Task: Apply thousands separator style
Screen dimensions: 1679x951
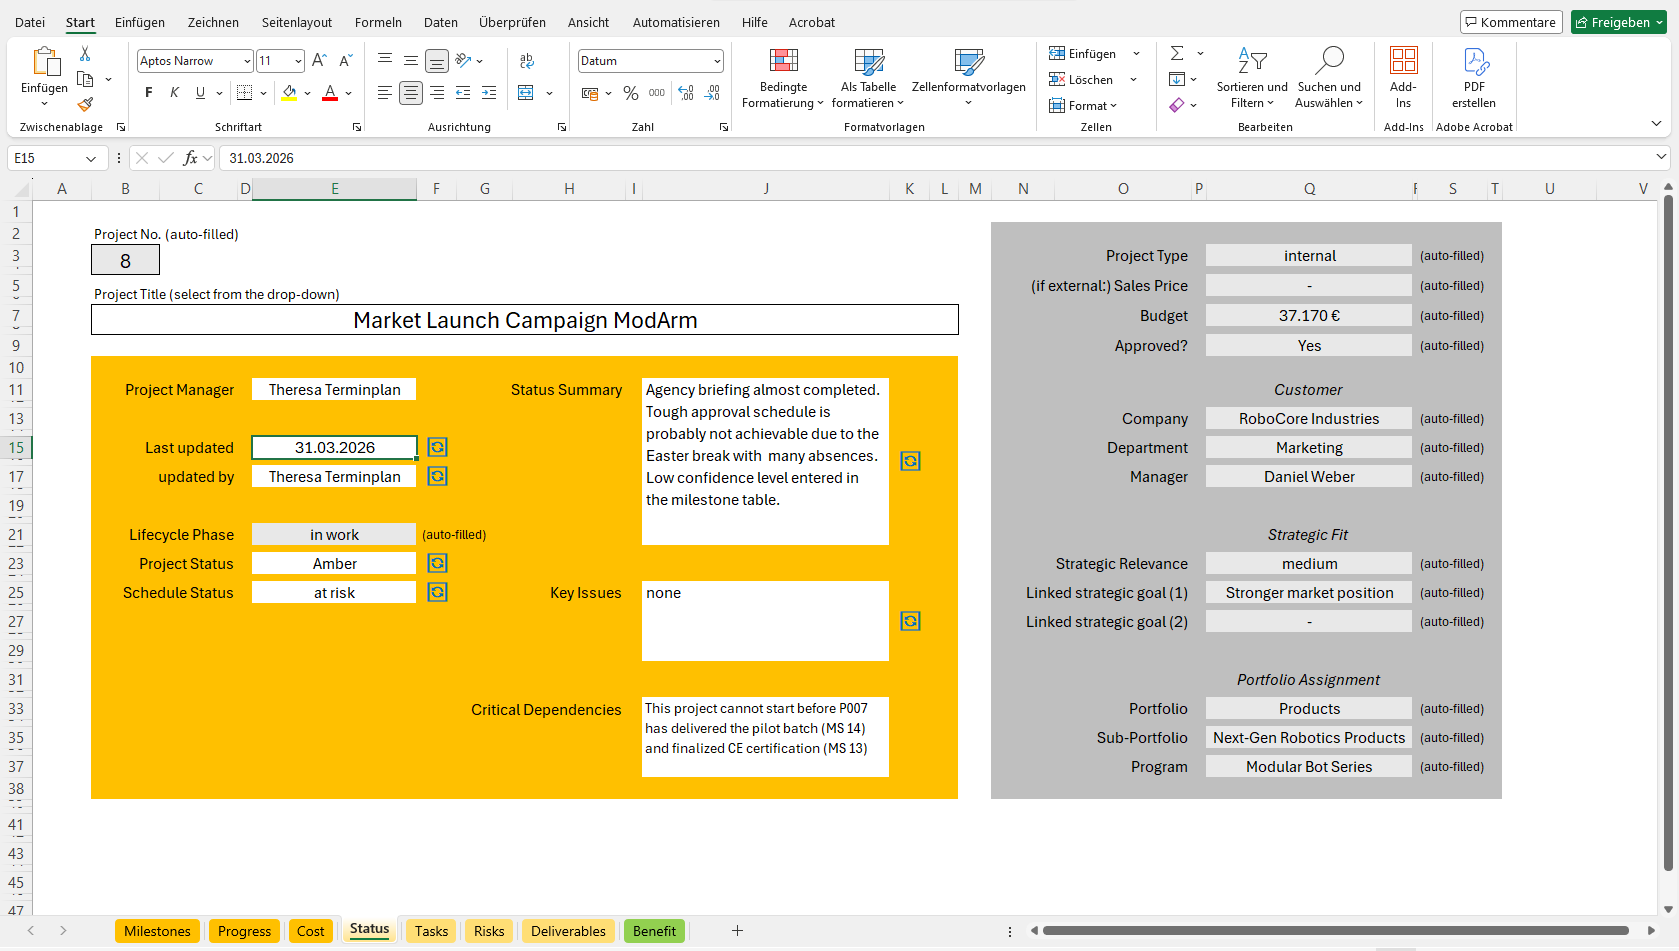Action: 657,93
